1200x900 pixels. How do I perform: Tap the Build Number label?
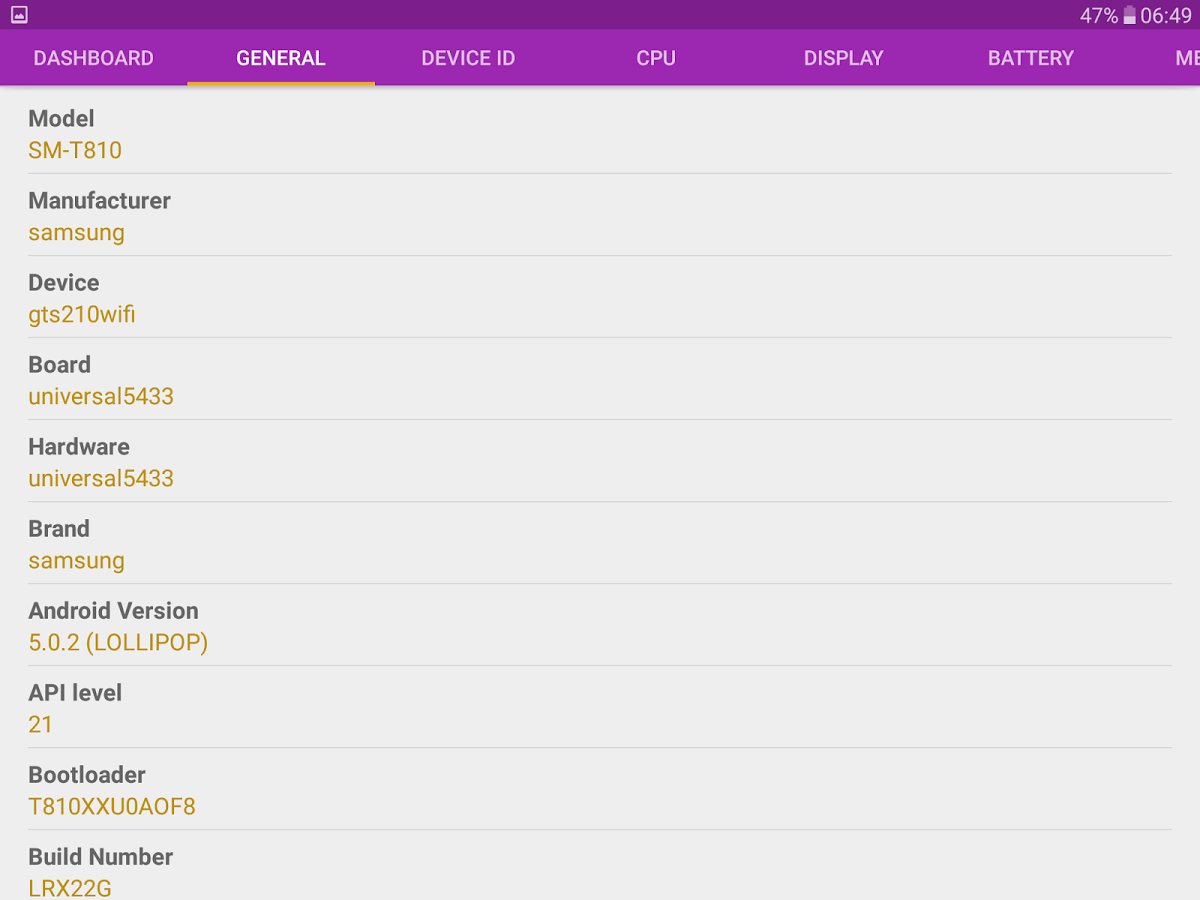(x=100, y=857)
